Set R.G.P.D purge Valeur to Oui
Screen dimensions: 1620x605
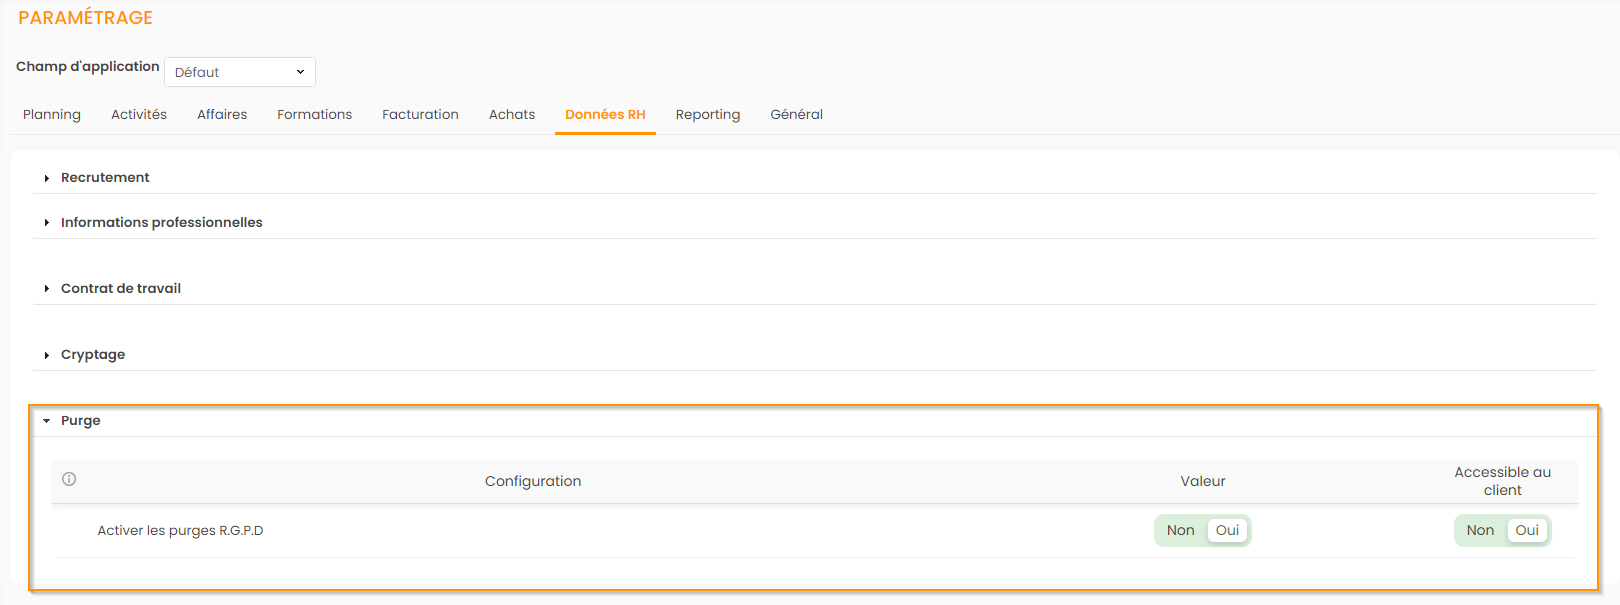point(1227,531)
